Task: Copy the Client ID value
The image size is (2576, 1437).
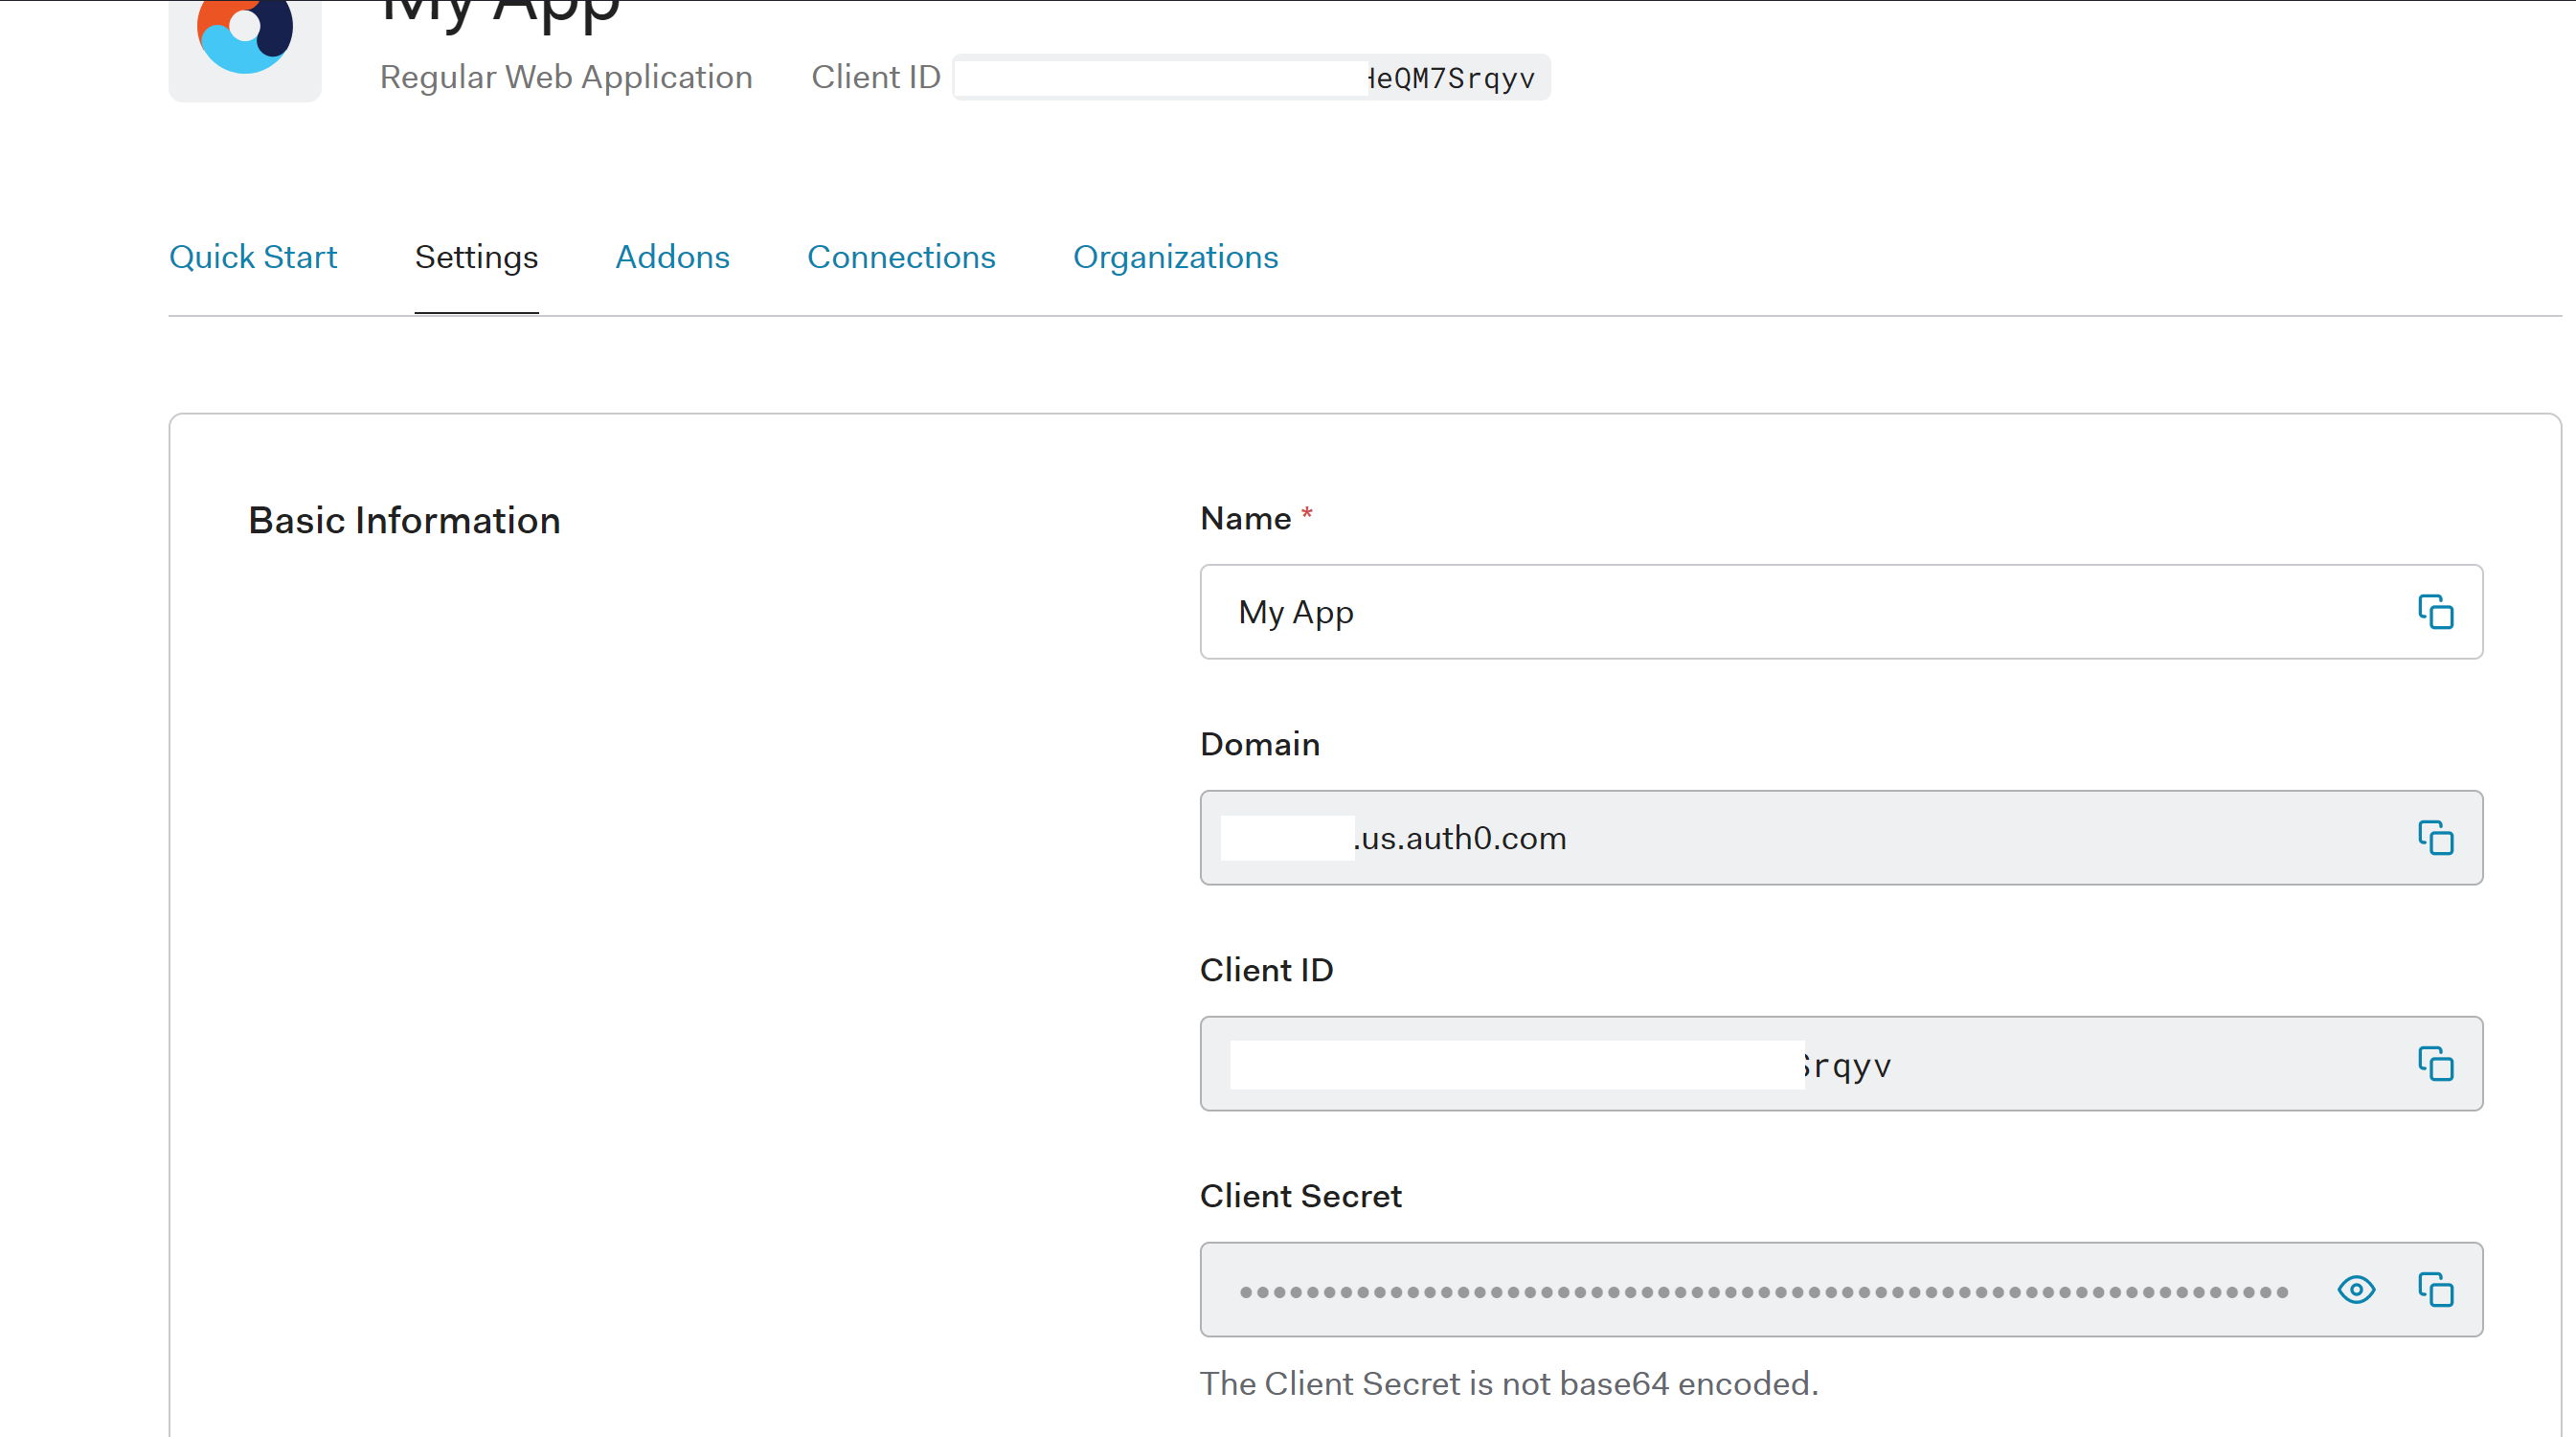Action: click(2435, 1064)
